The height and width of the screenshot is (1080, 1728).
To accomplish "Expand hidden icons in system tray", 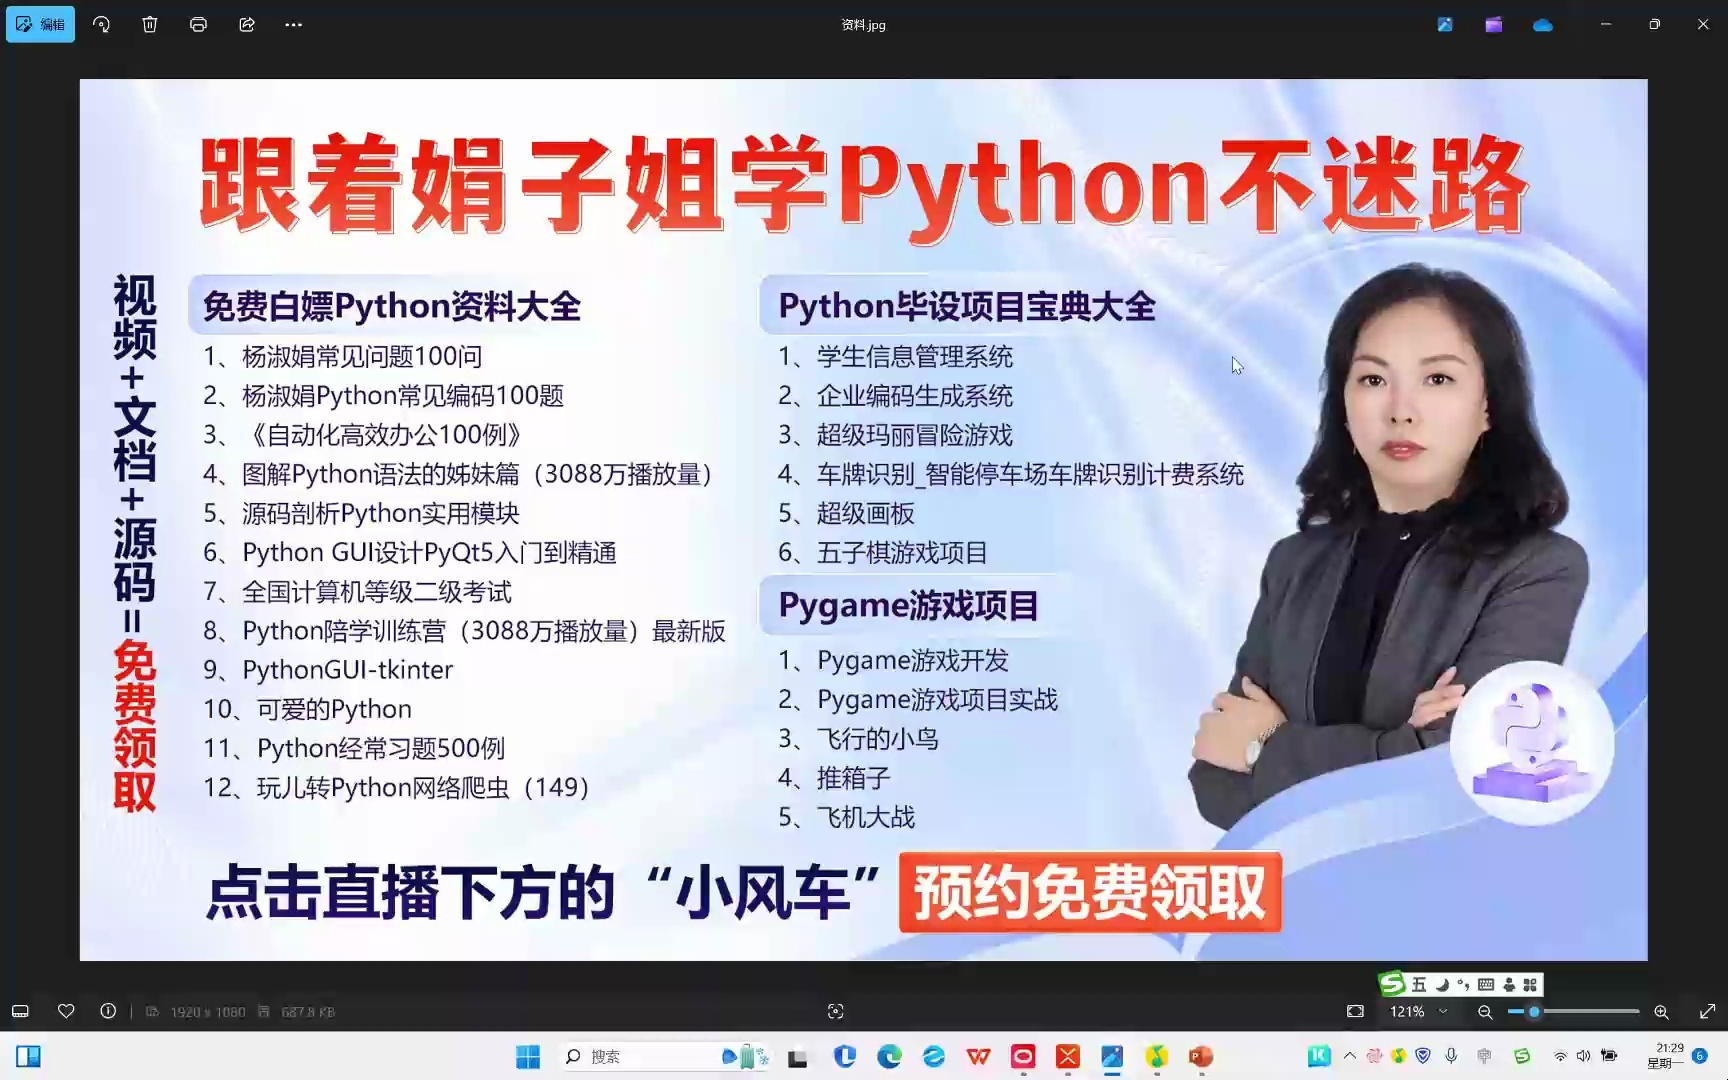I will coord(1349,1055).
